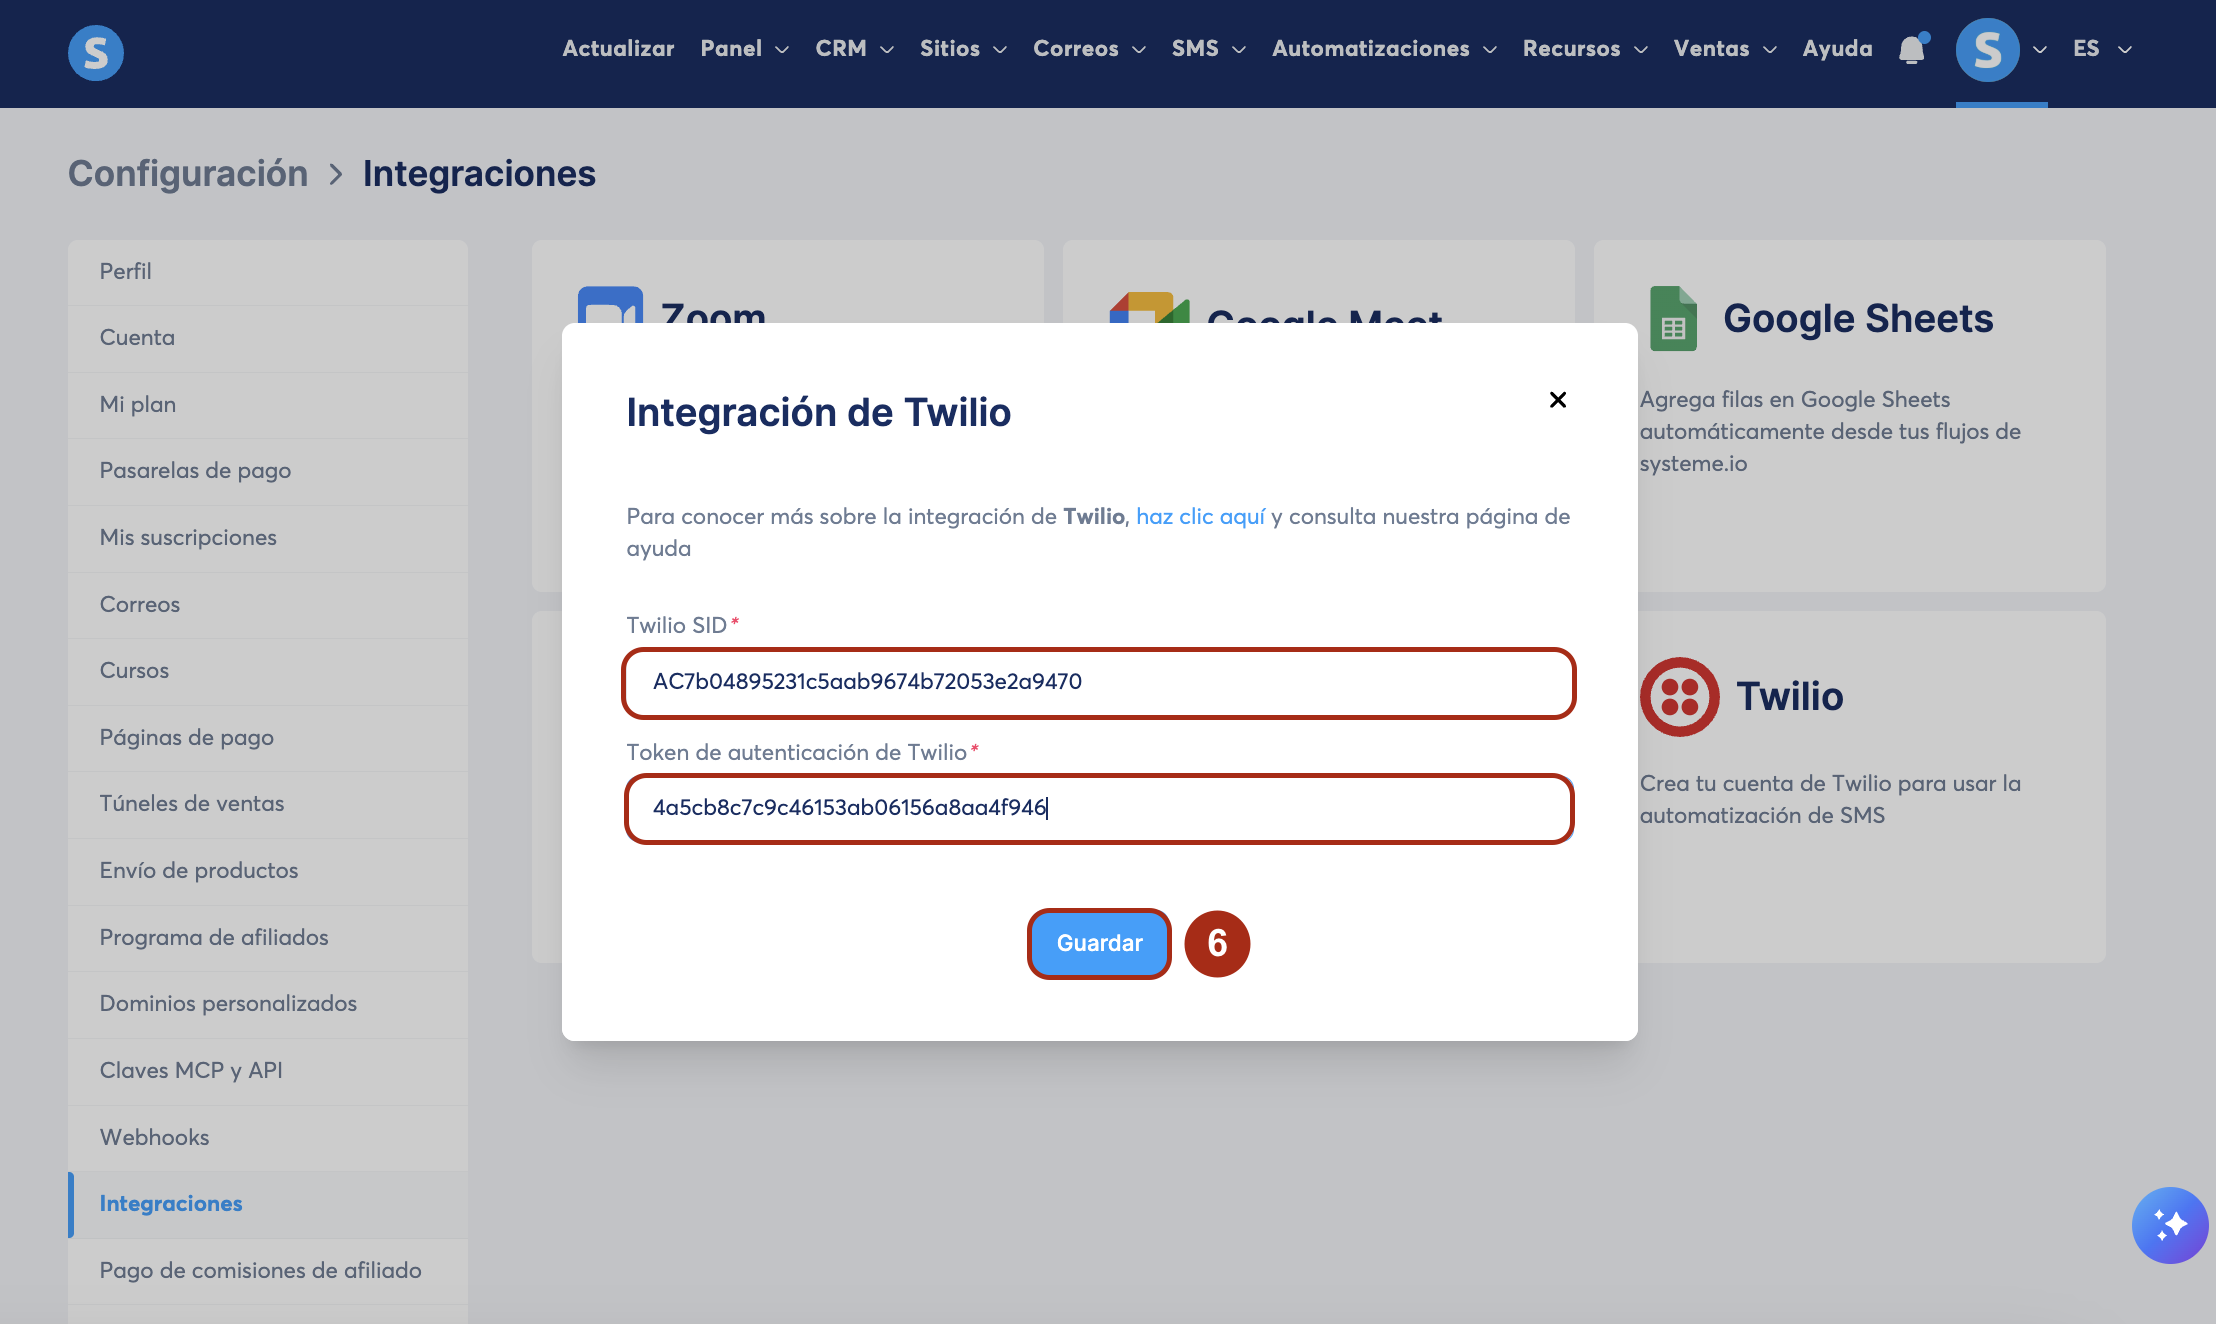Click the Google Sheets card title
This screenshot has width=2216, height=1324.
pos(1858,319)
